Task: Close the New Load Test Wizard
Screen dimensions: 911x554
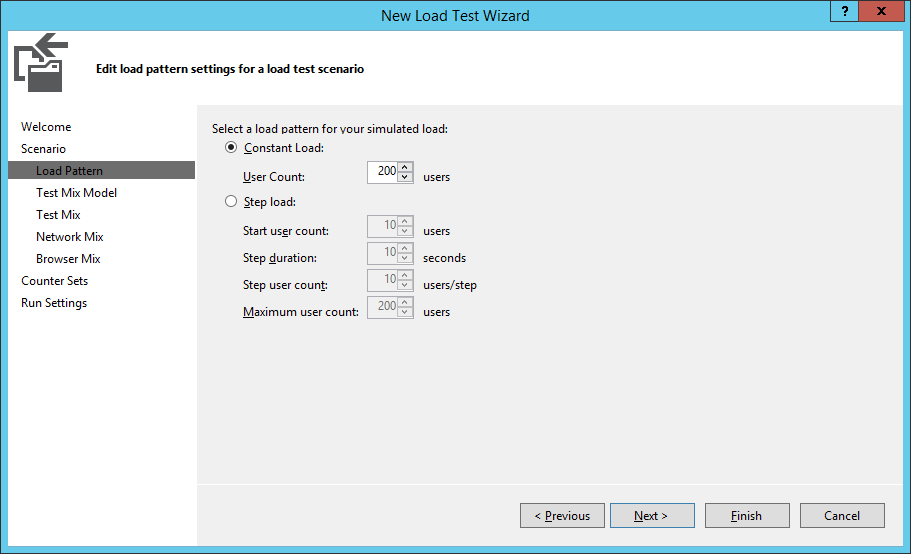Action: click(x=881, y=11)
